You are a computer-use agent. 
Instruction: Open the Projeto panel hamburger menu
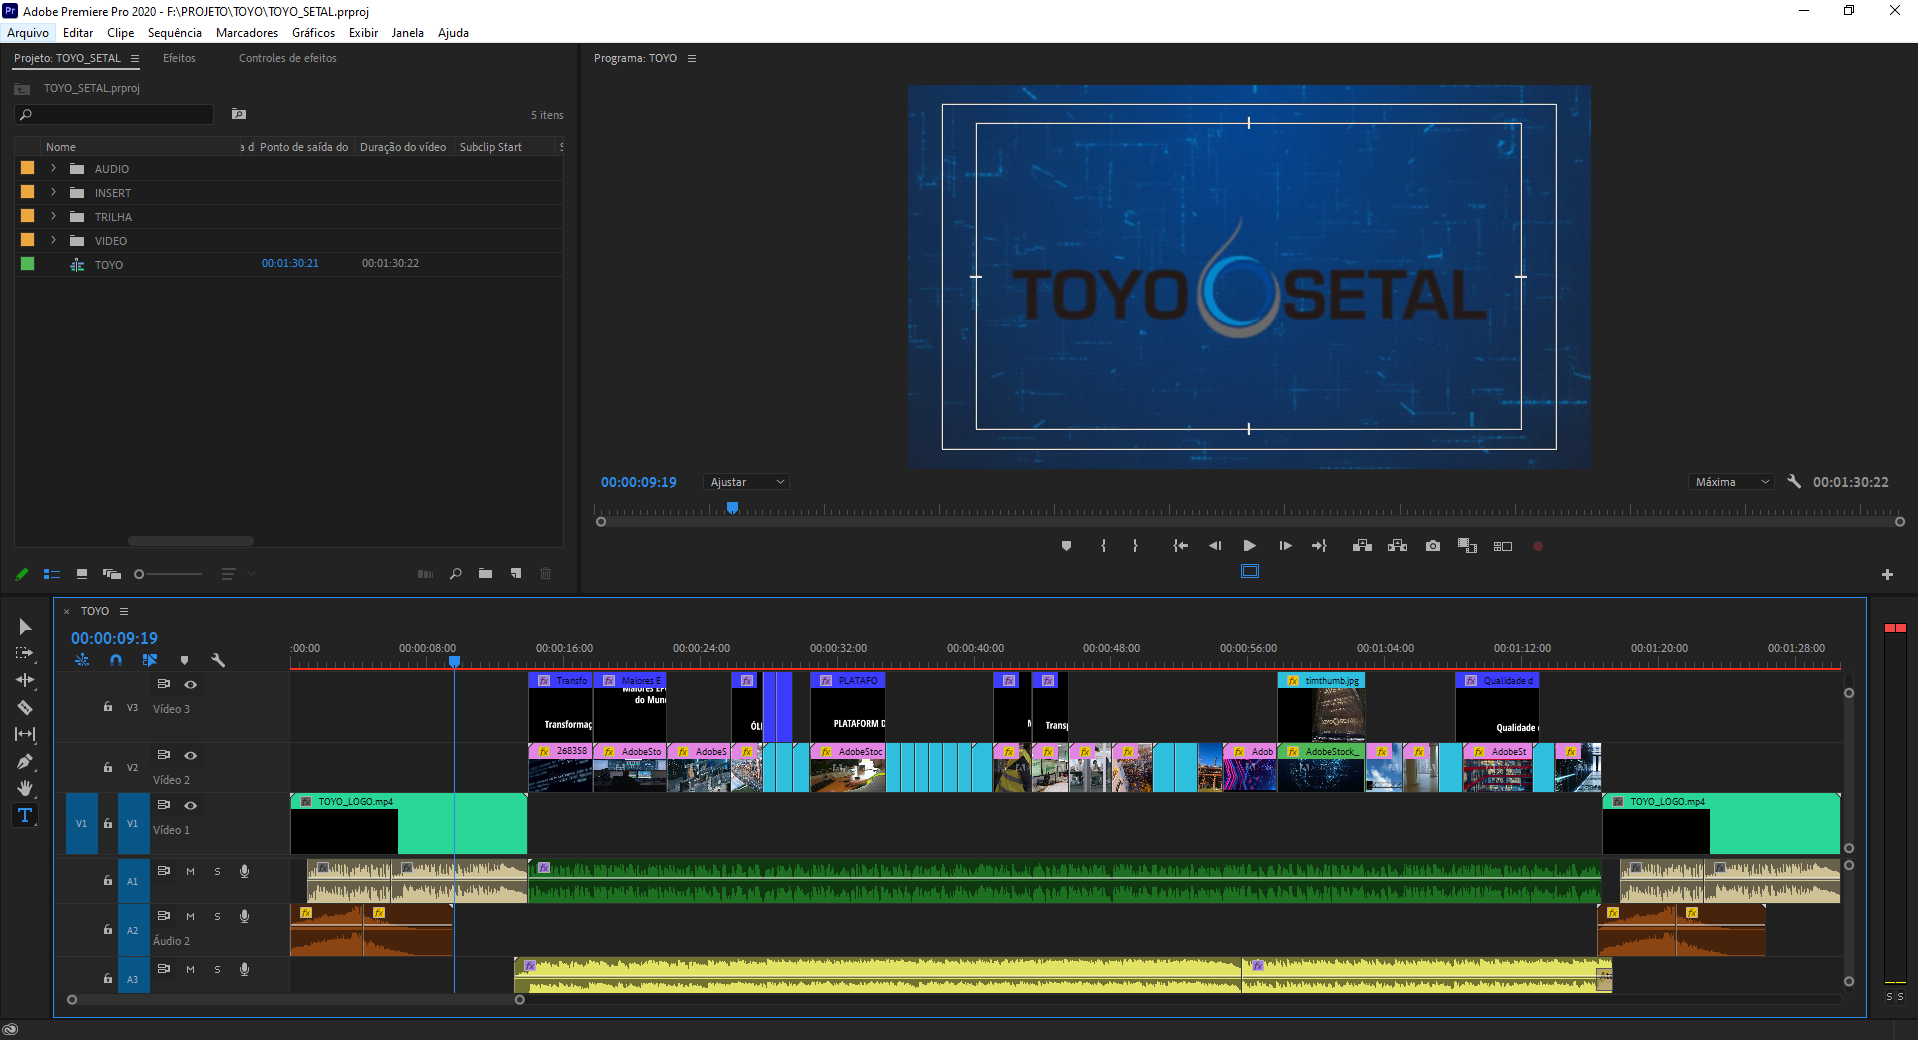pyautogui.click(x=135, y=58)
